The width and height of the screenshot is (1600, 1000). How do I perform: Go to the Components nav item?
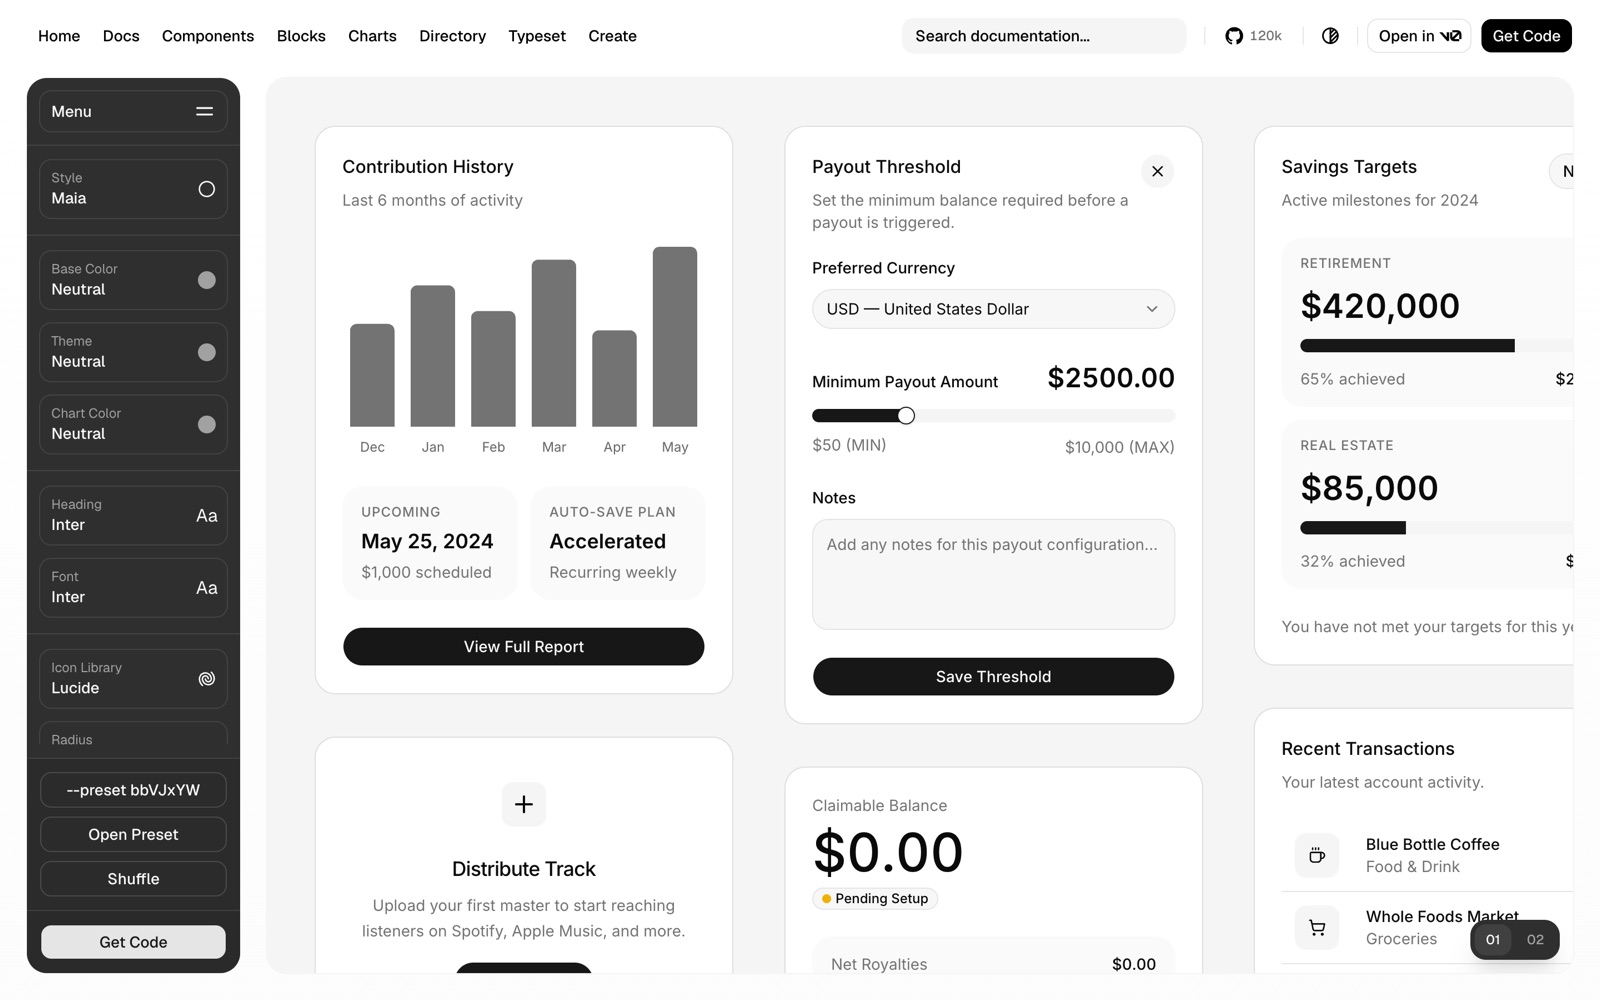point(208,36)
